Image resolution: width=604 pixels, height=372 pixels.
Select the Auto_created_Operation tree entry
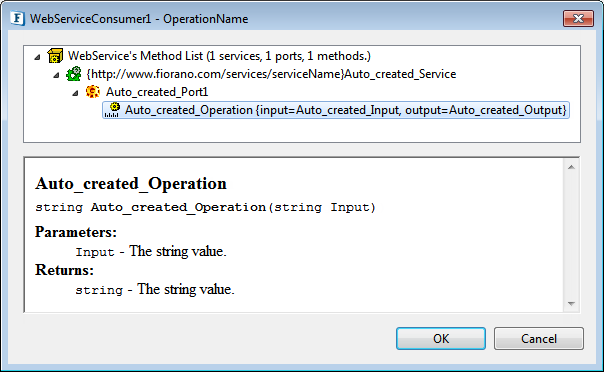point(345,110)
